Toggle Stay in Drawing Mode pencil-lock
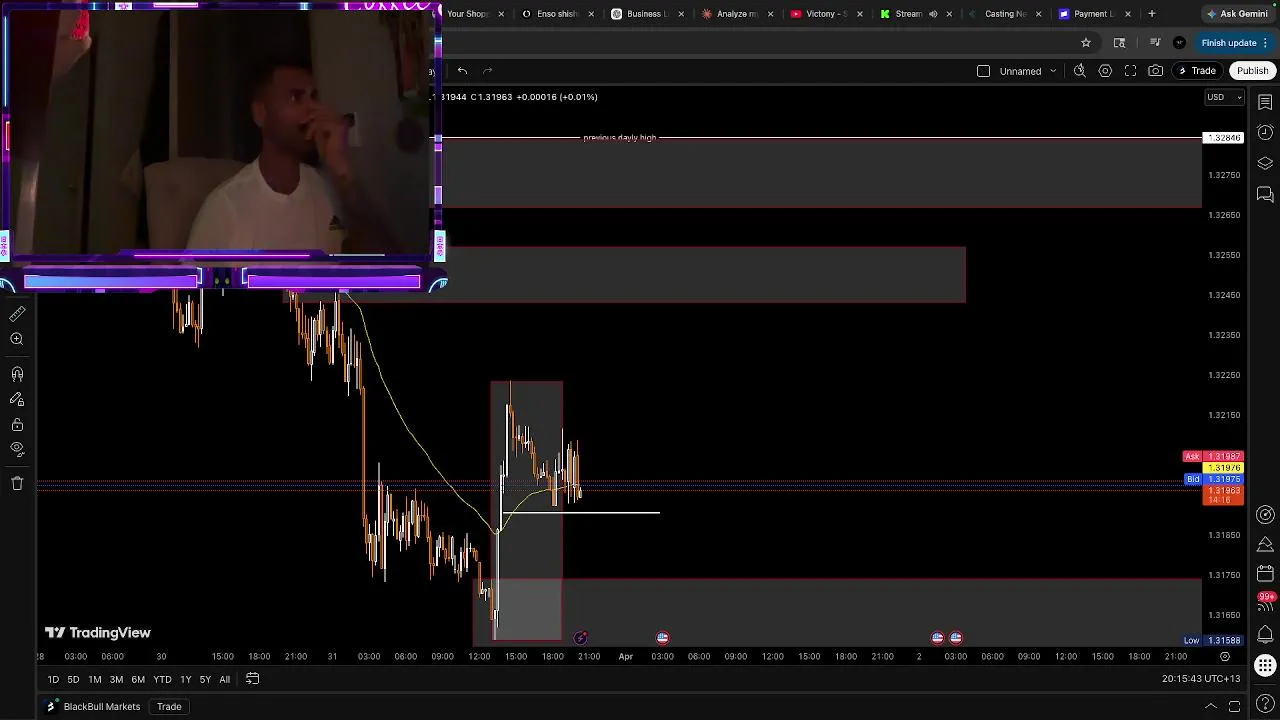 [x=17, y=399]
